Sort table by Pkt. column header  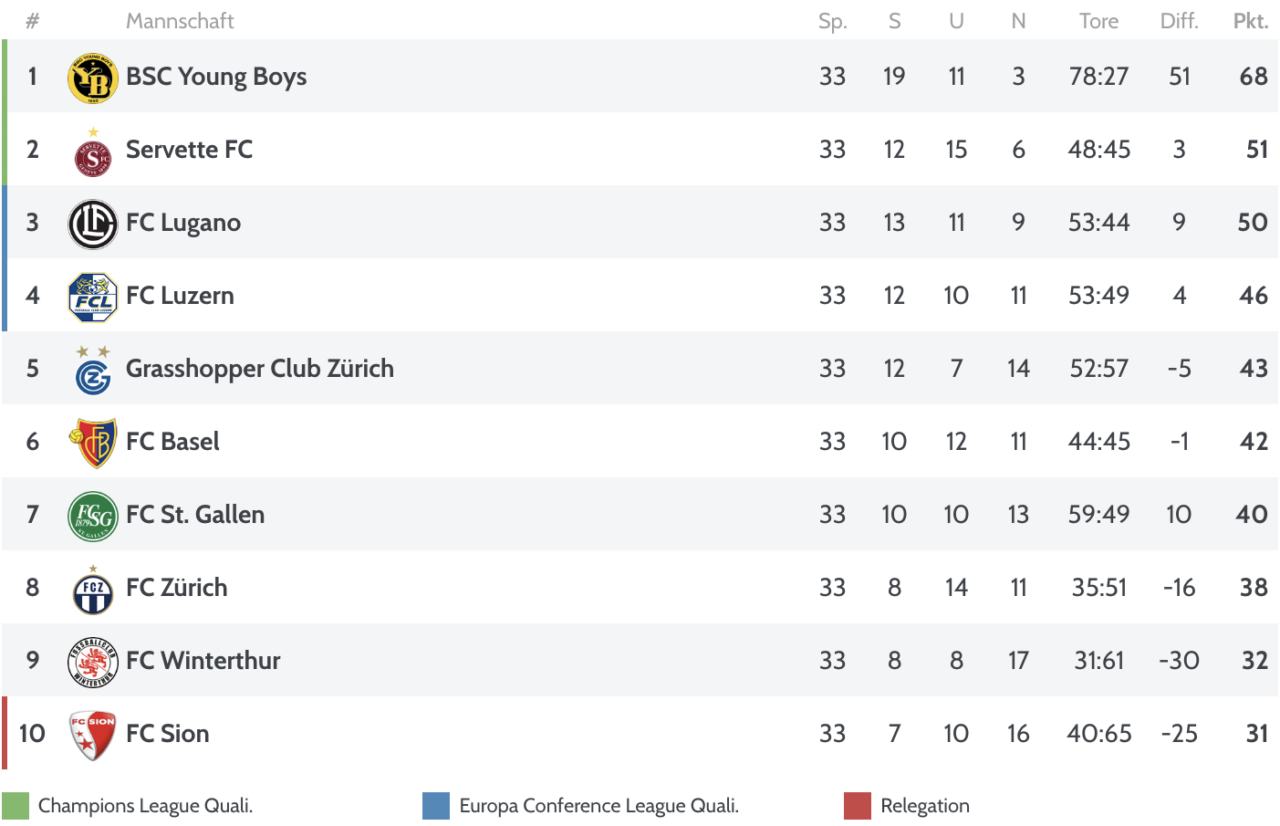(1251, 21)
